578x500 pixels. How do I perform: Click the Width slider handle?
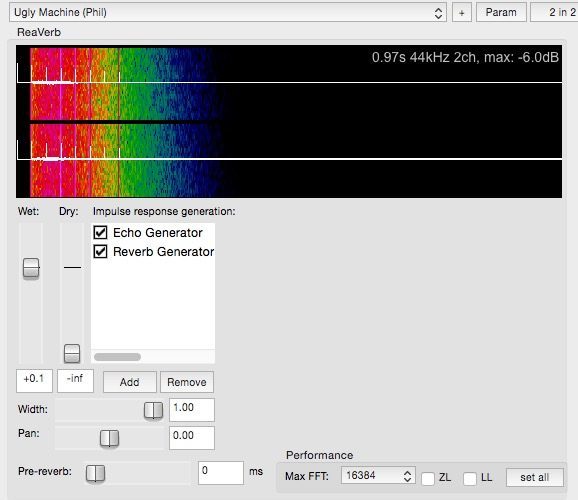[x=153, y=410]
